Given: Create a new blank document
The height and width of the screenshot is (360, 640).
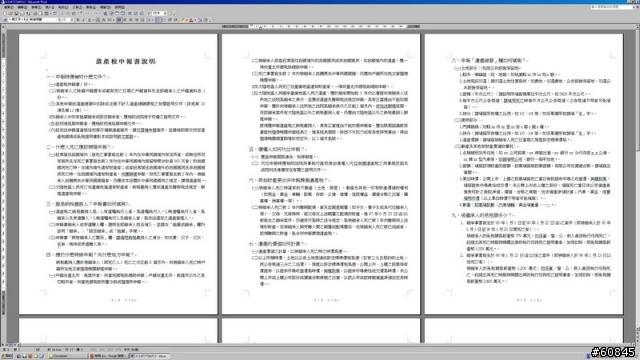Looking at the screenshot, I should coord(5,13).
